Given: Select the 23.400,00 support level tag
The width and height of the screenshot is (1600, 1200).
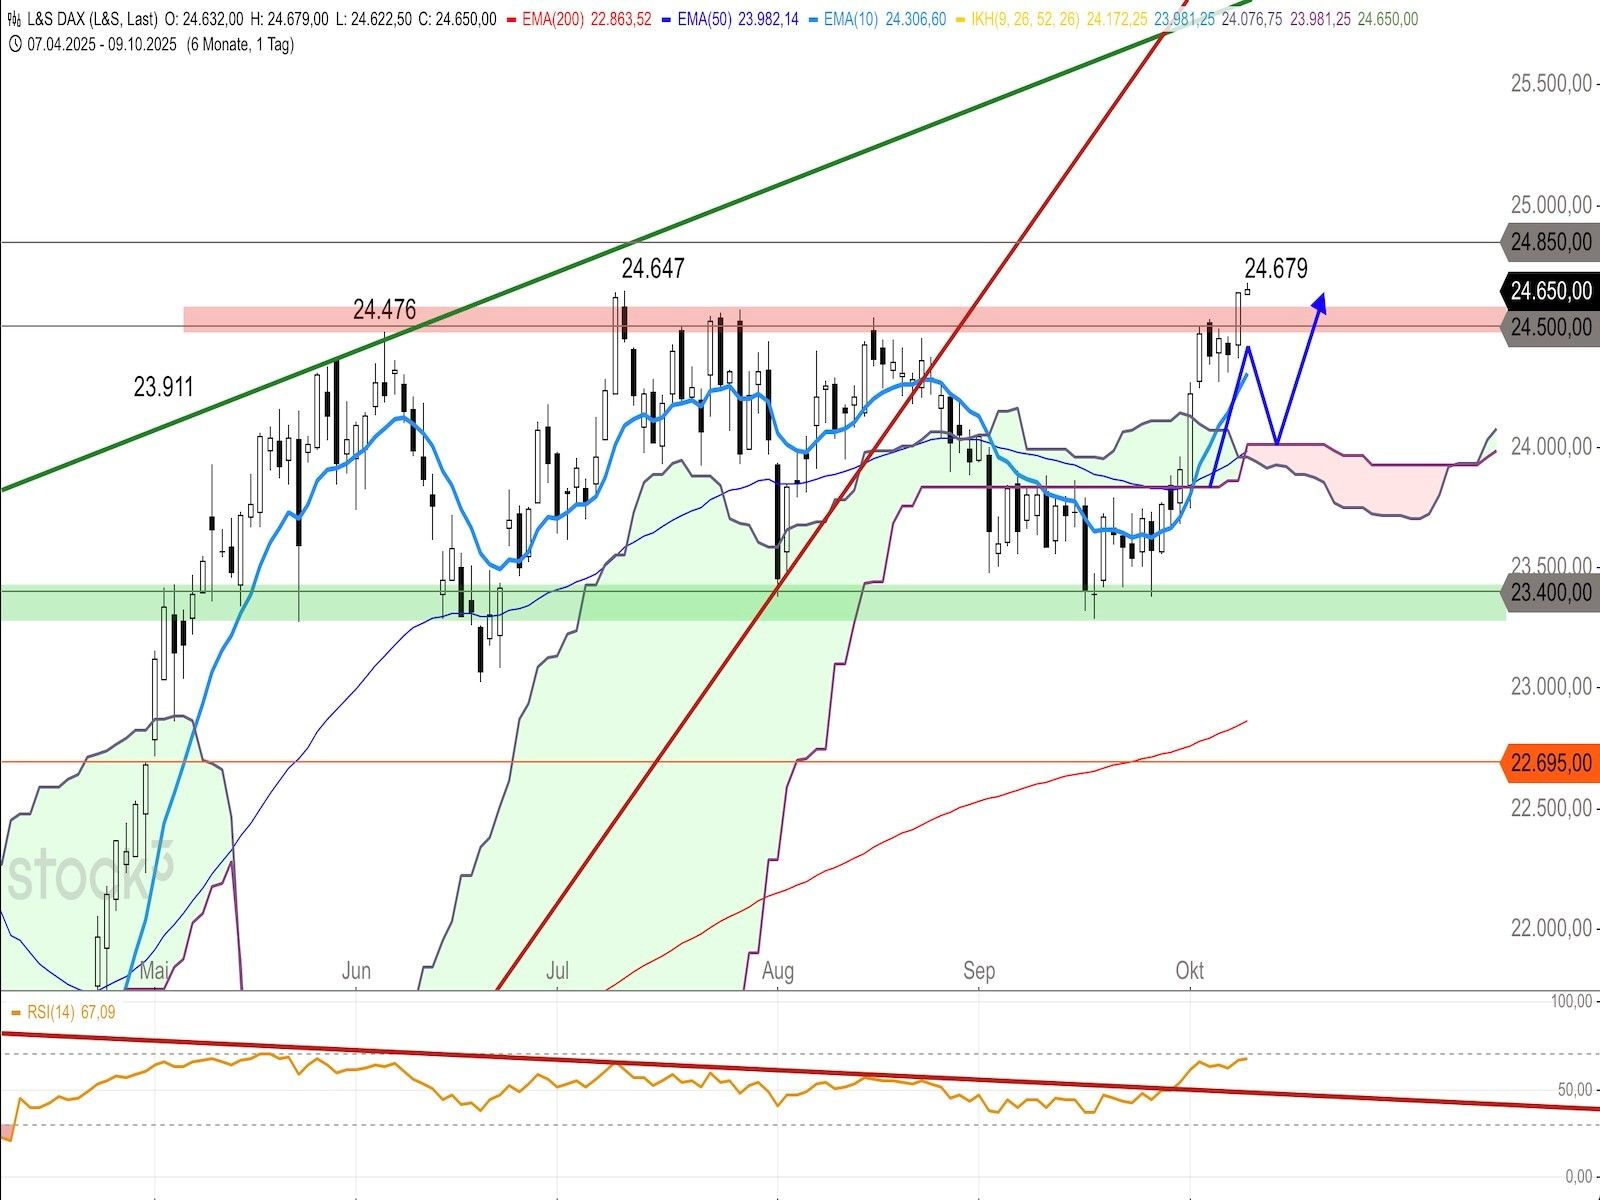Looking at the screenshot, I should [1550, 593].
